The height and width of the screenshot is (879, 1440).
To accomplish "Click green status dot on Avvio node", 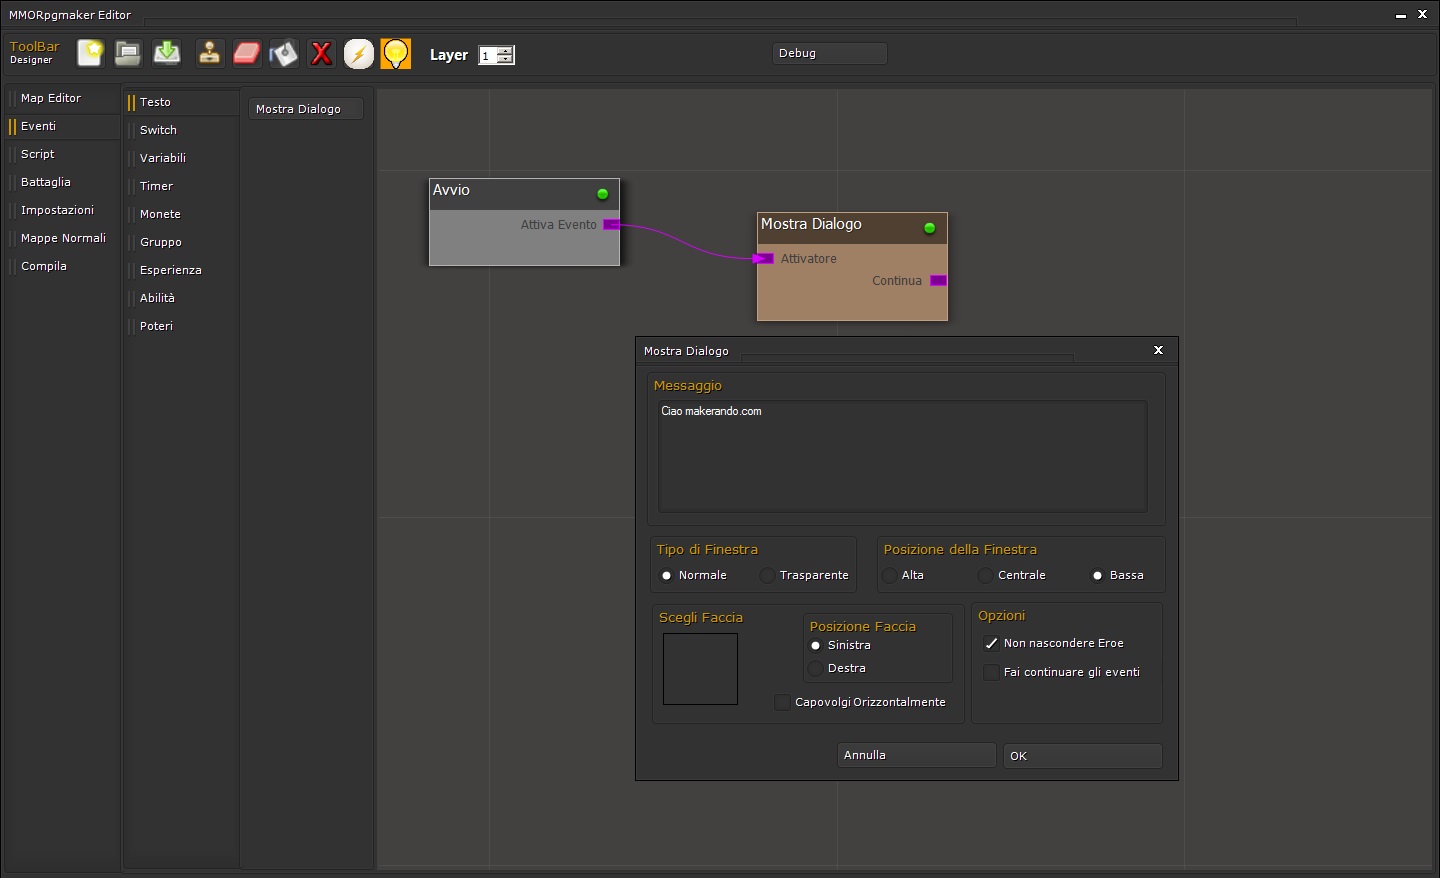I will pos(602,194).
